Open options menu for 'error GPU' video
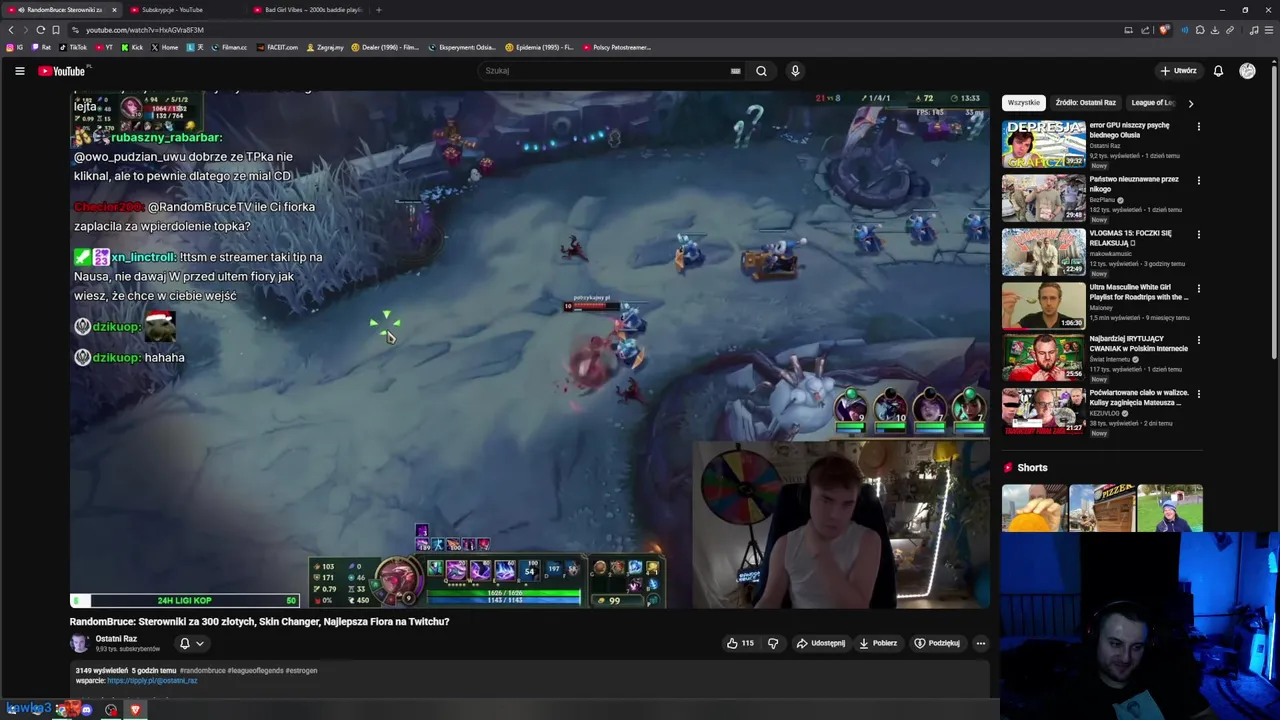Screen dimensions: 1280x720 pos(1198,127)
